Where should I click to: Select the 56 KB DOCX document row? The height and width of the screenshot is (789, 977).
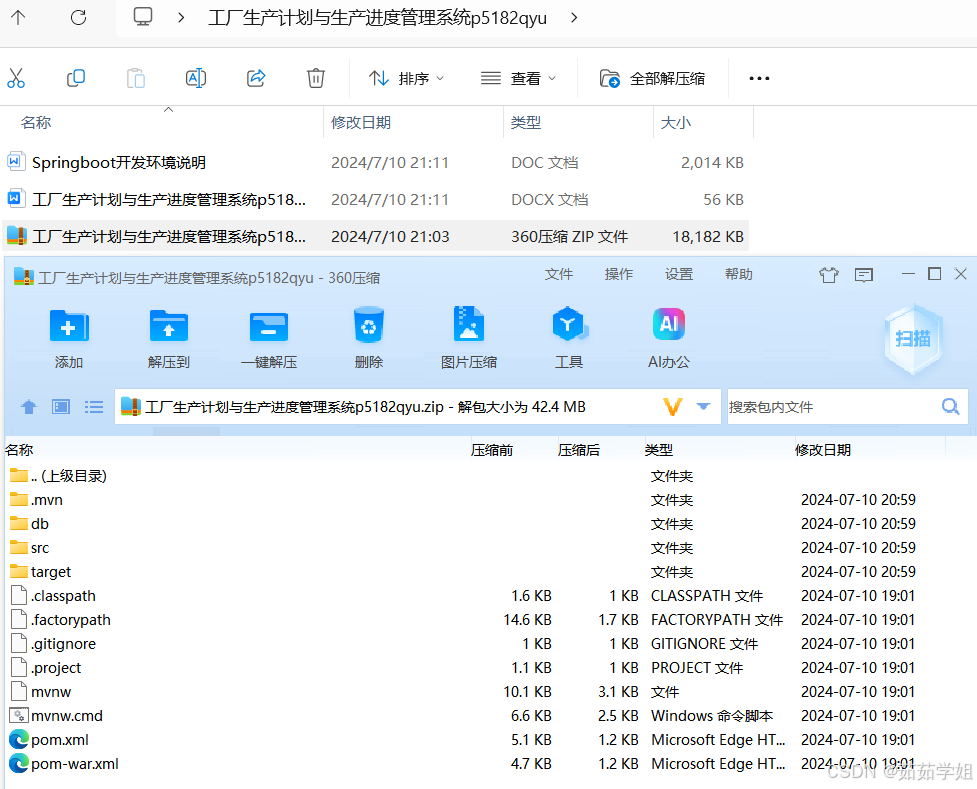375,199
